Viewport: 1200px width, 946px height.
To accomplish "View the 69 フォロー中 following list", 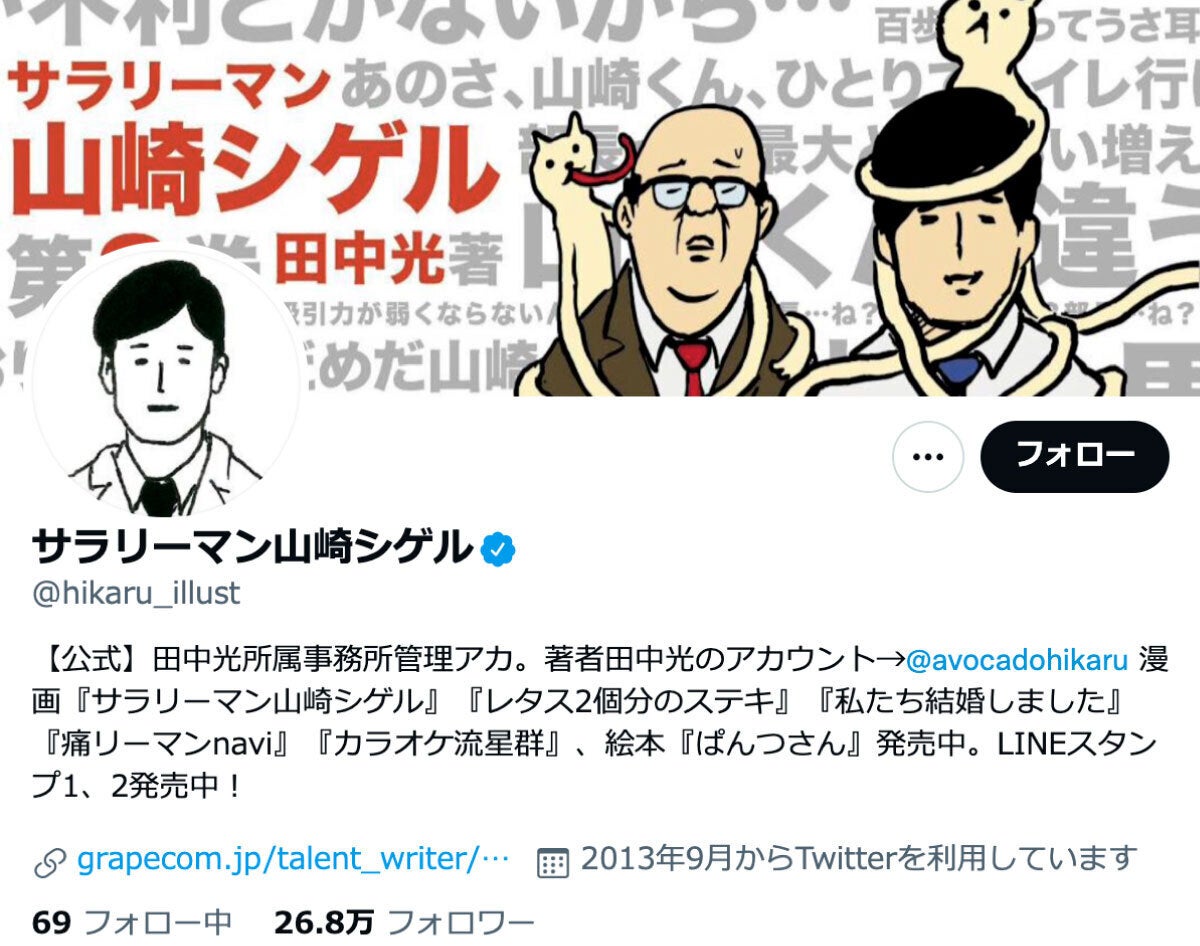I will (x=132, y=922).
